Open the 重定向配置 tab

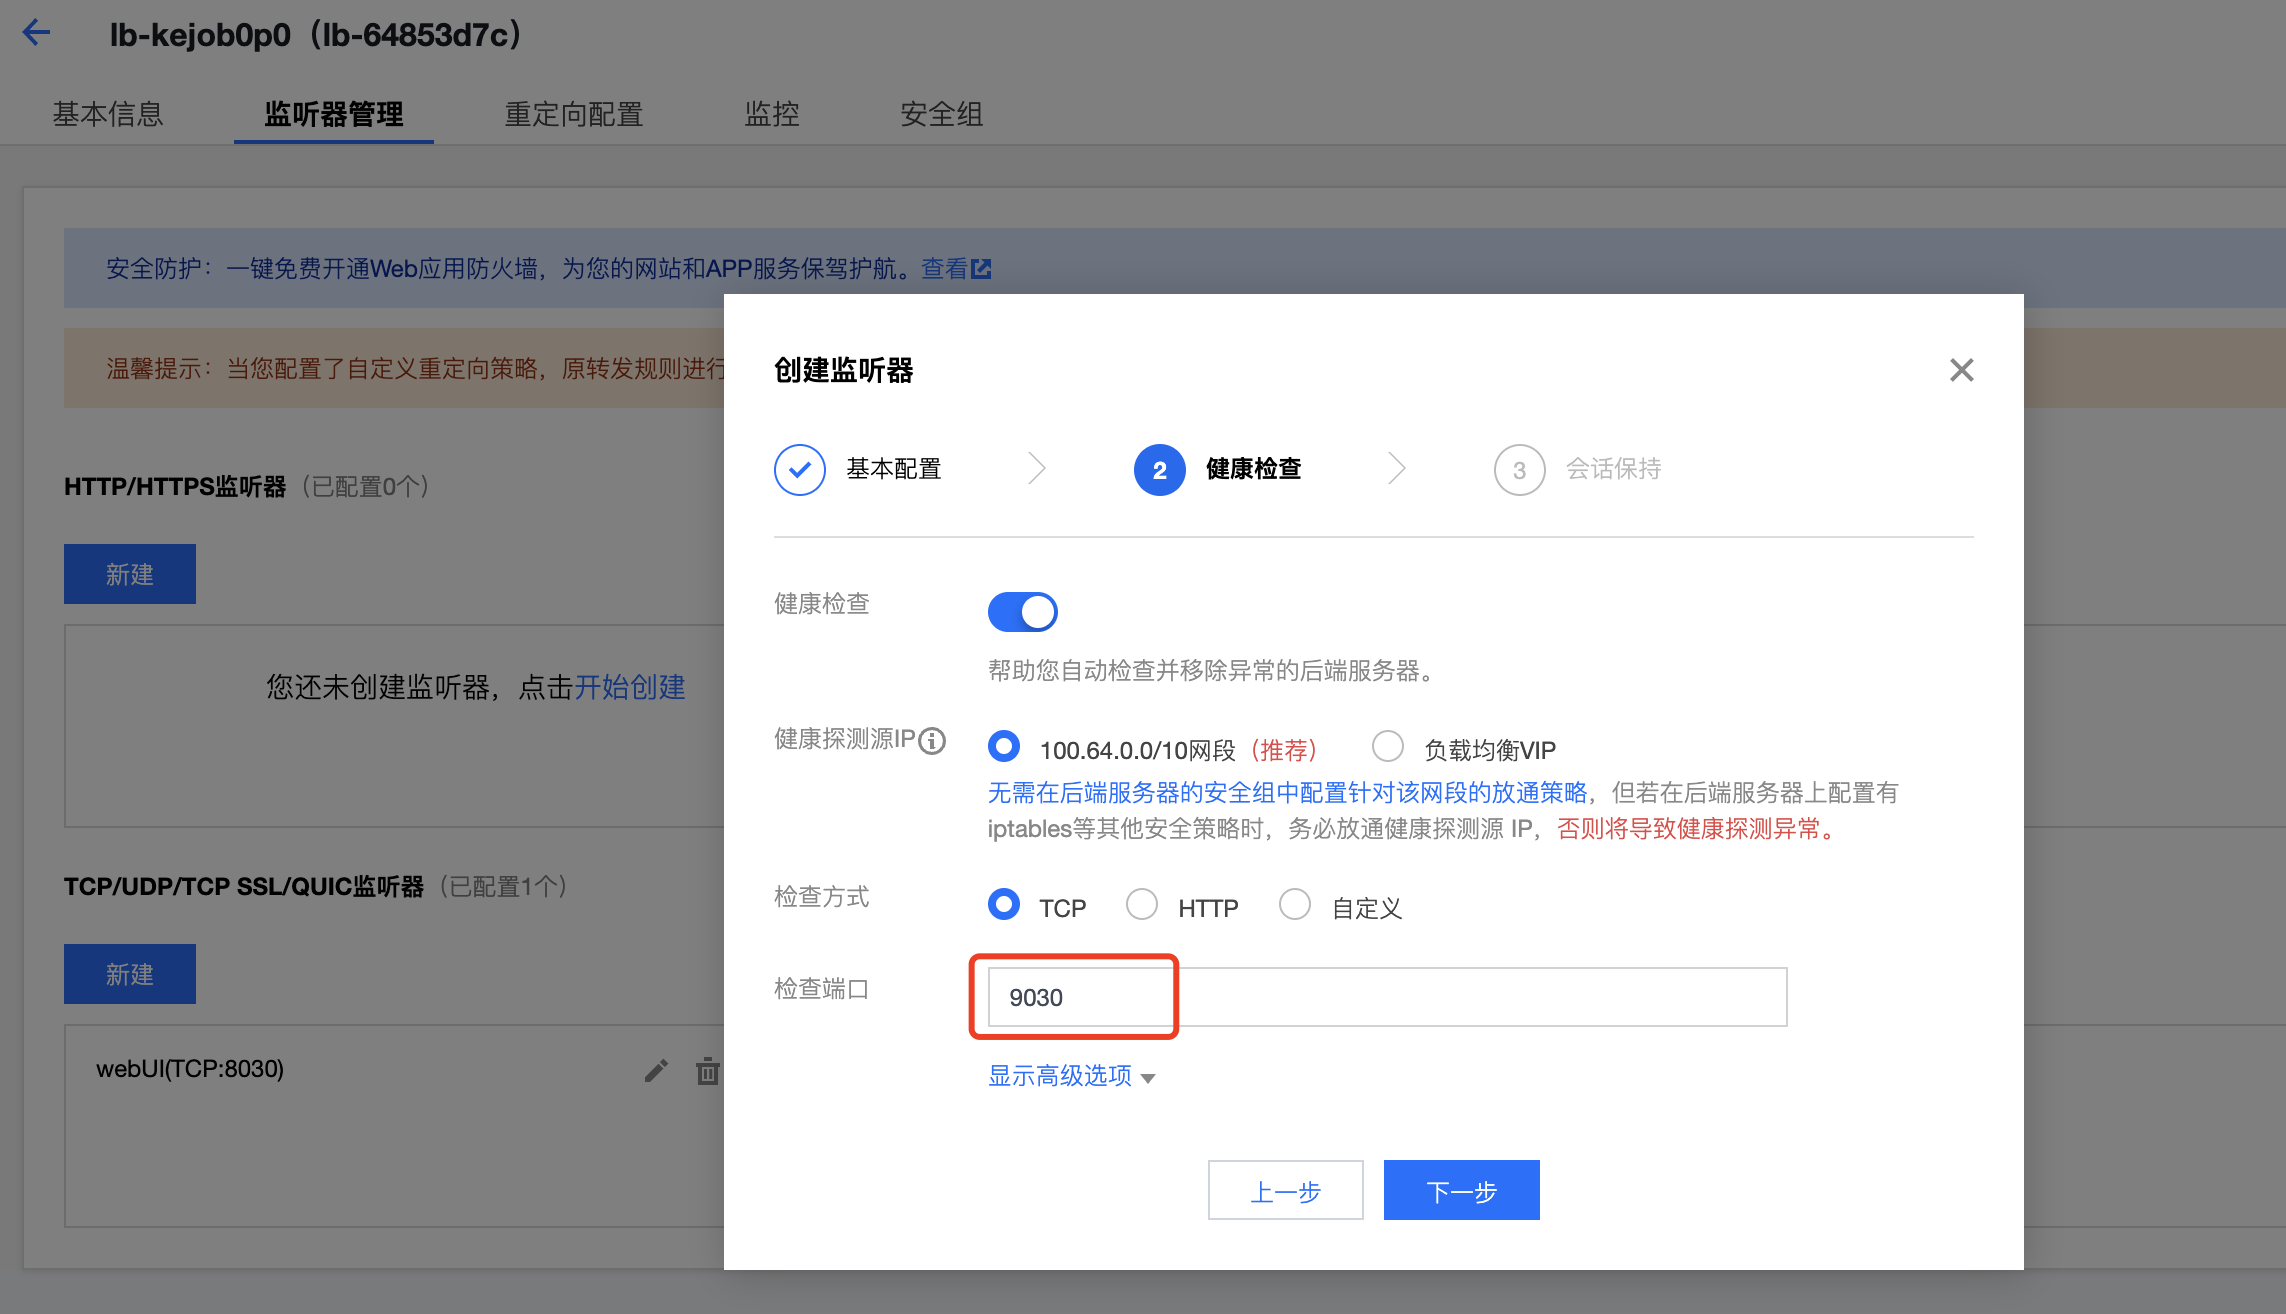click(x=574, y=114)
